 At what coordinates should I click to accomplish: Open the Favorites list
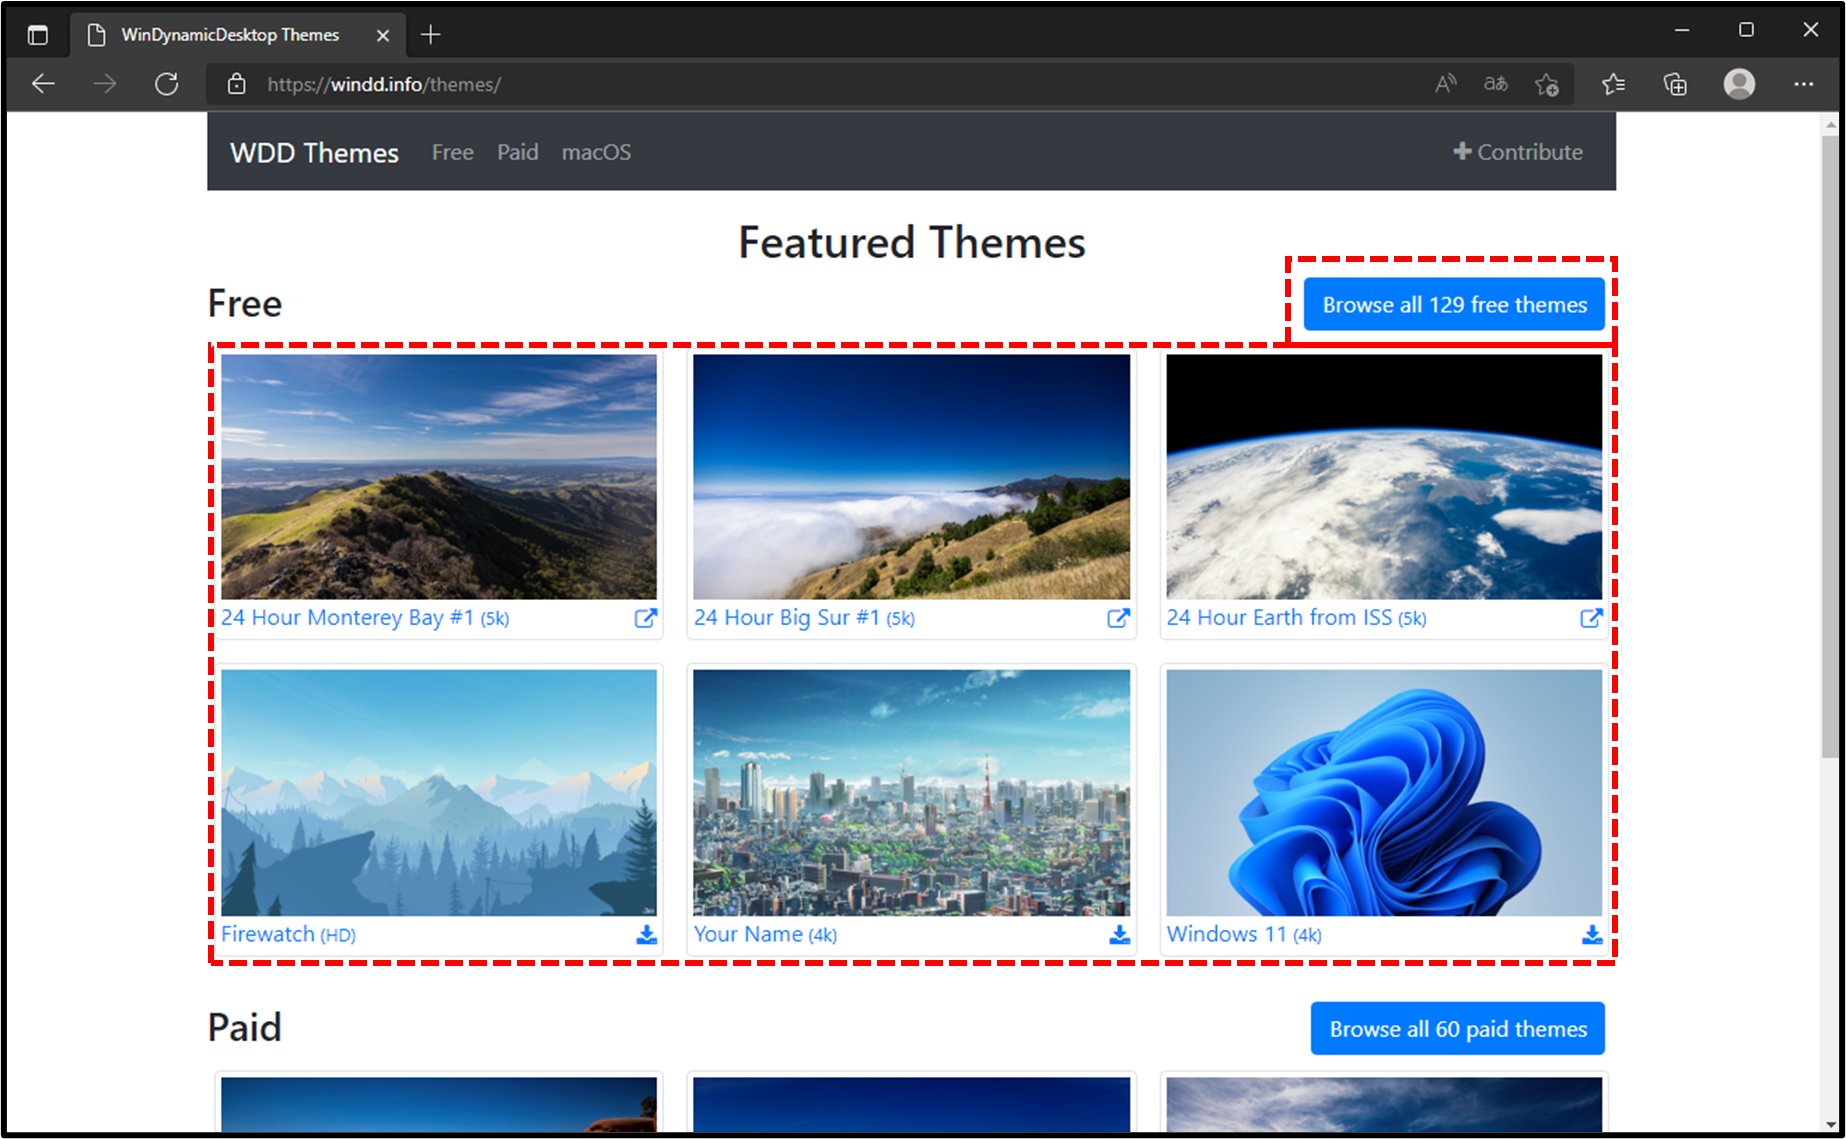click(1613, 84)
